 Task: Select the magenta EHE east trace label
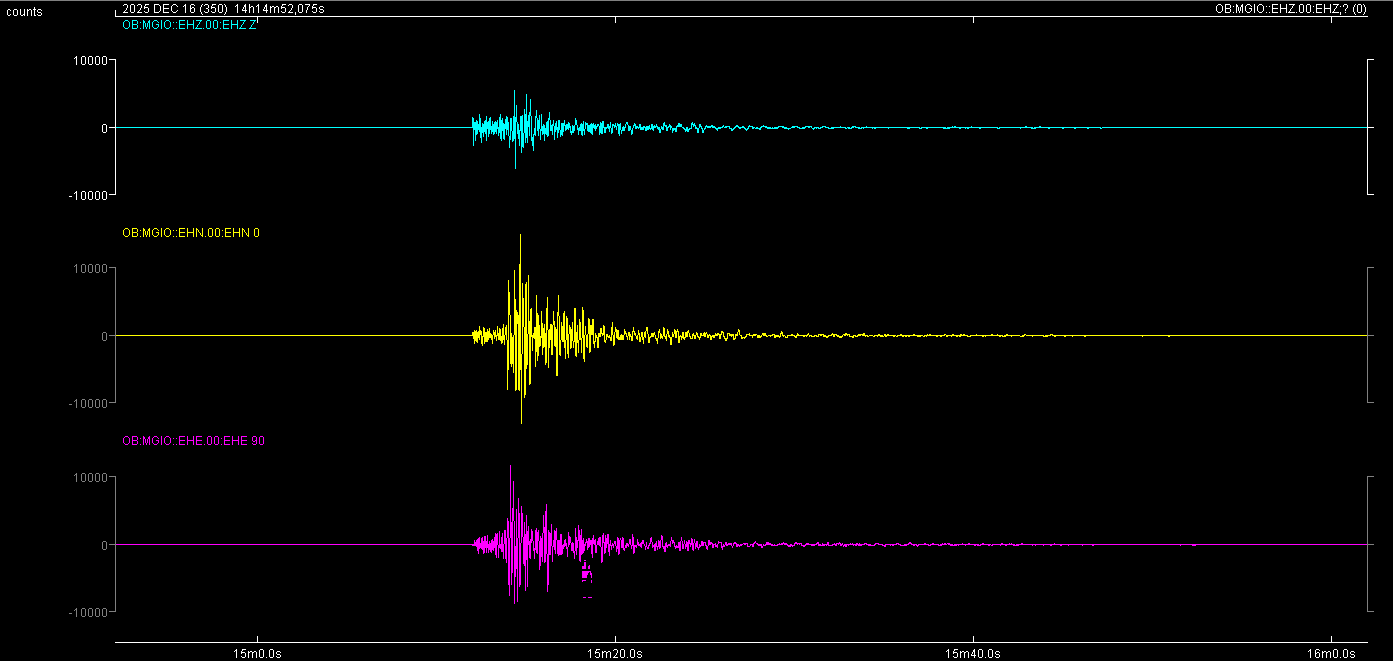(193, 441)
